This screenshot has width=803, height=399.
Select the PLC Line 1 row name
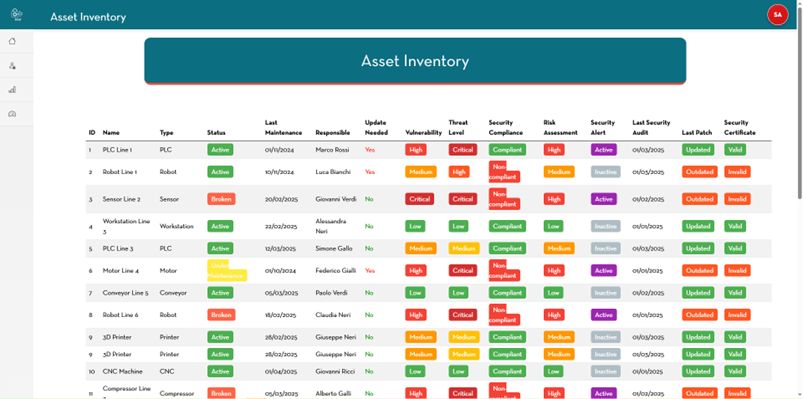tap(117, 150)
